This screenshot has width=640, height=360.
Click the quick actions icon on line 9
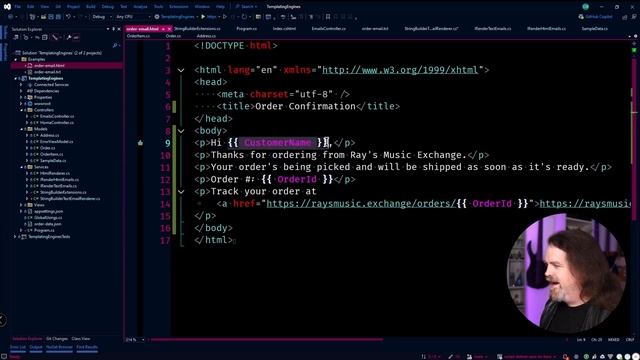click(x=140, y=143)
